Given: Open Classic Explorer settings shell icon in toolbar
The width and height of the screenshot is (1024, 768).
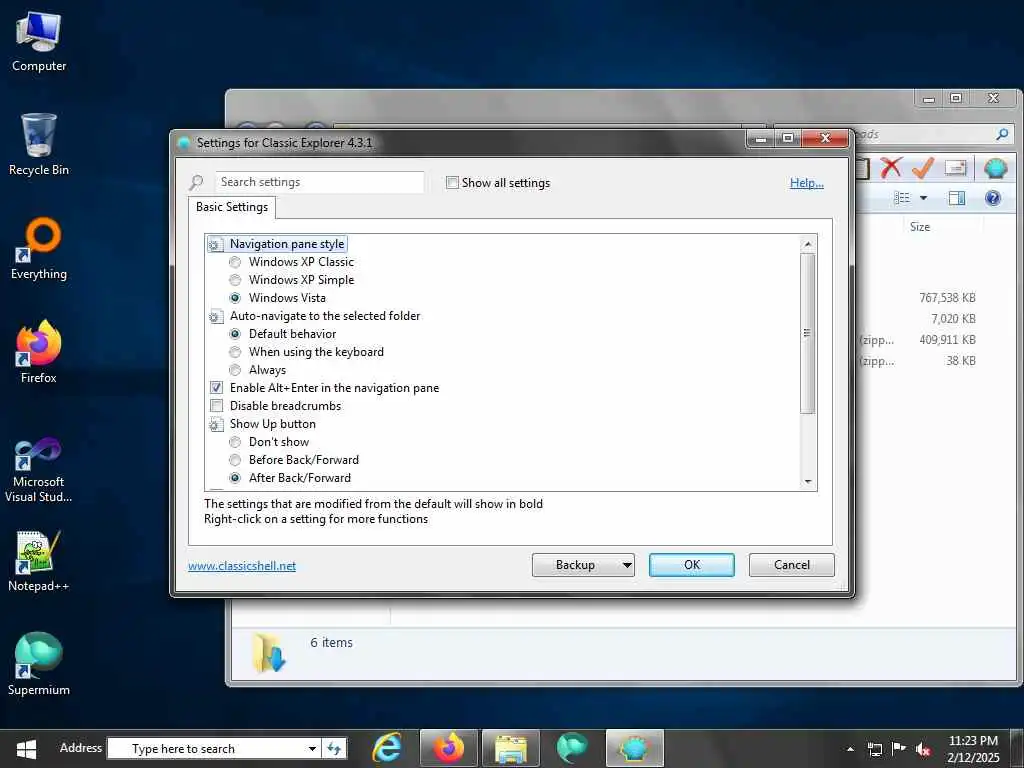Looking at the screenshot, I should coord(995,168).
